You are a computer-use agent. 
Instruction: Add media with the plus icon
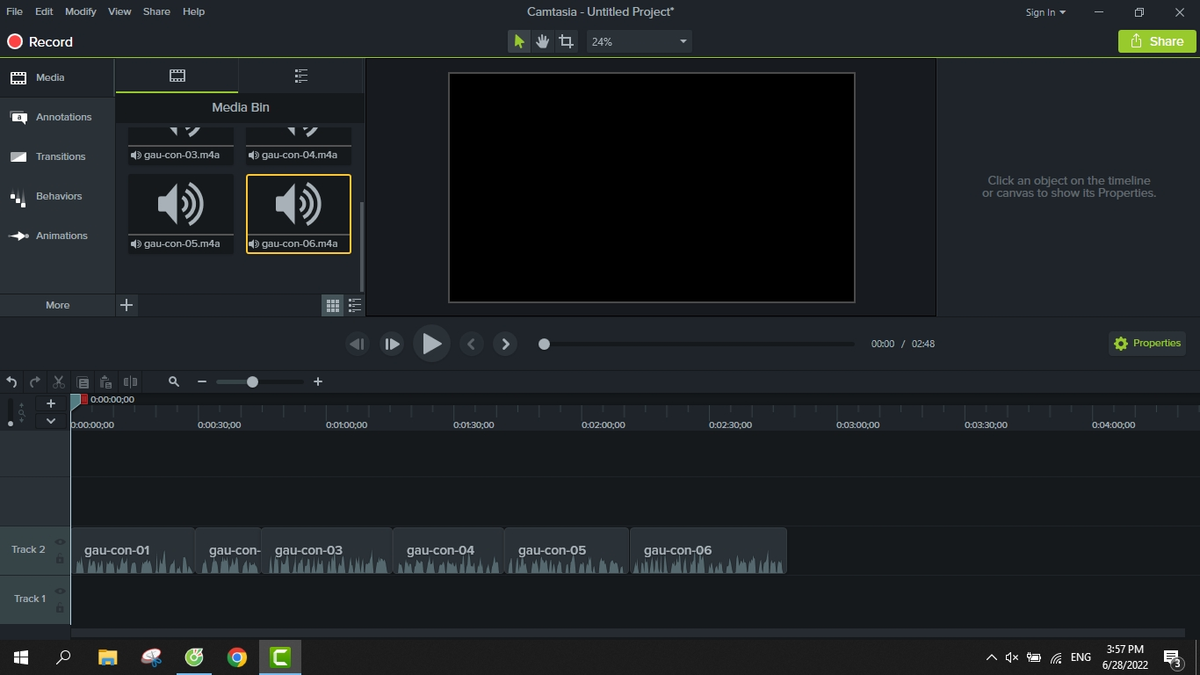(126, 305)
